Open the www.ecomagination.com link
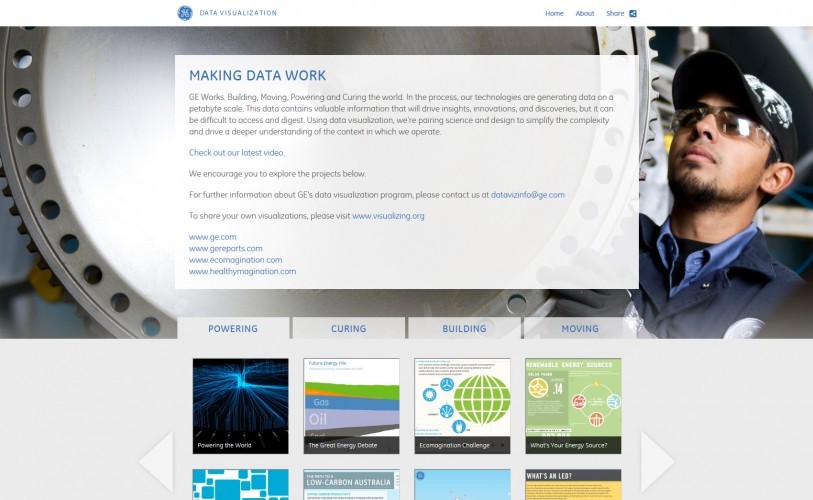The width and height of the screenshot is (813, 500). [235, 260]
